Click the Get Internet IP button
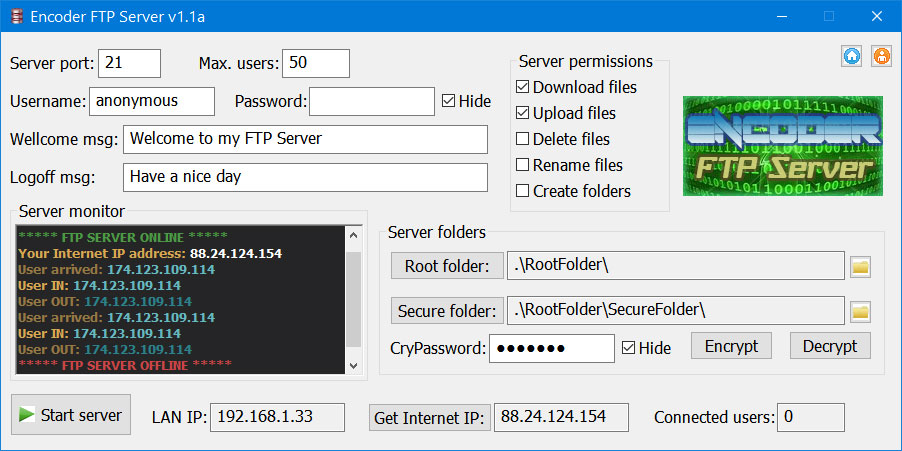 (430, 418)
